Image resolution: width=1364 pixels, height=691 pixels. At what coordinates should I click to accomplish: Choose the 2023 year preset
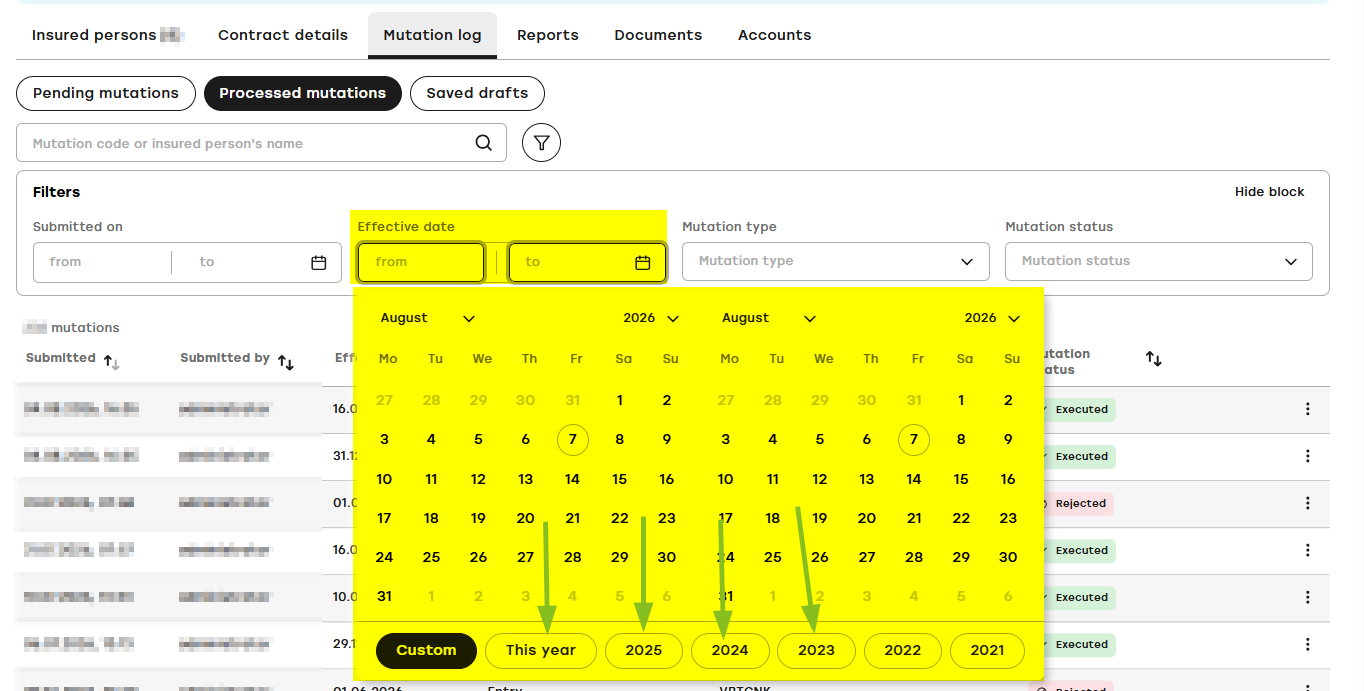click(816, 650)
